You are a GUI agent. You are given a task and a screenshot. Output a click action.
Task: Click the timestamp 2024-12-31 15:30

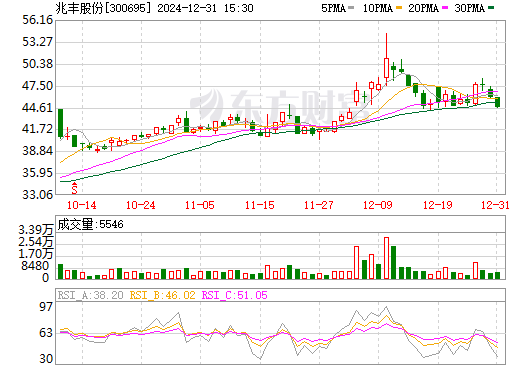[x=205, y=8]
